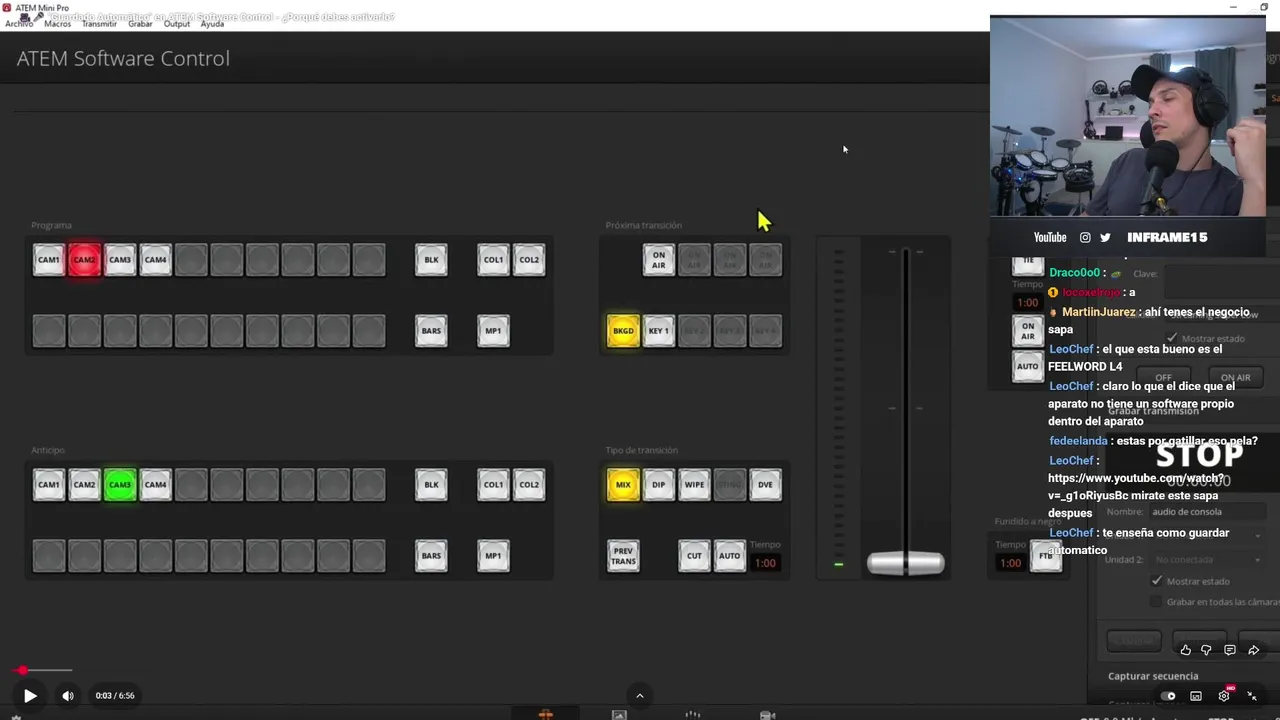Select BLK on the Programa bus
The width and height of the screenshot is (1280, 720).
pos(431,260)
